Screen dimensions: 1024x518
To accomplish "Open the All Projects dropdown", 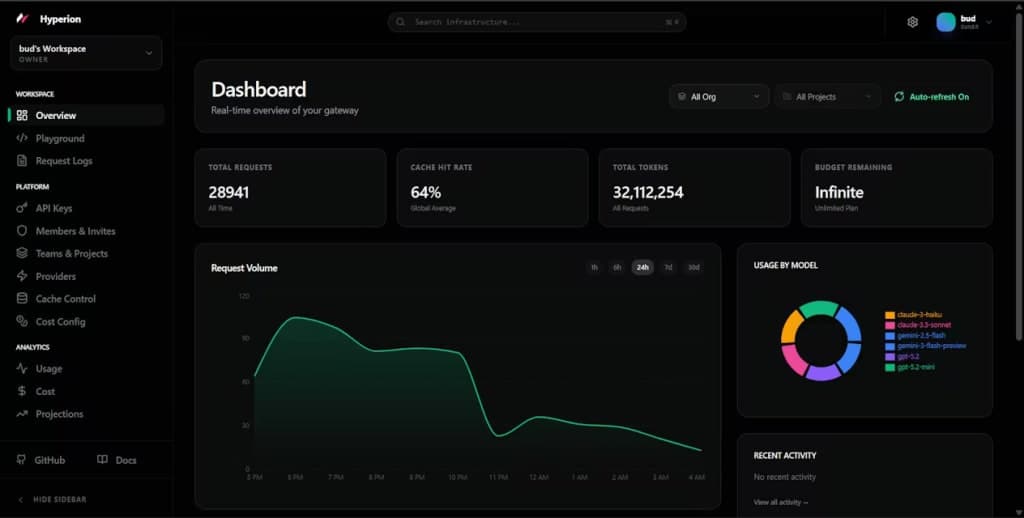I will pos(827,97).
